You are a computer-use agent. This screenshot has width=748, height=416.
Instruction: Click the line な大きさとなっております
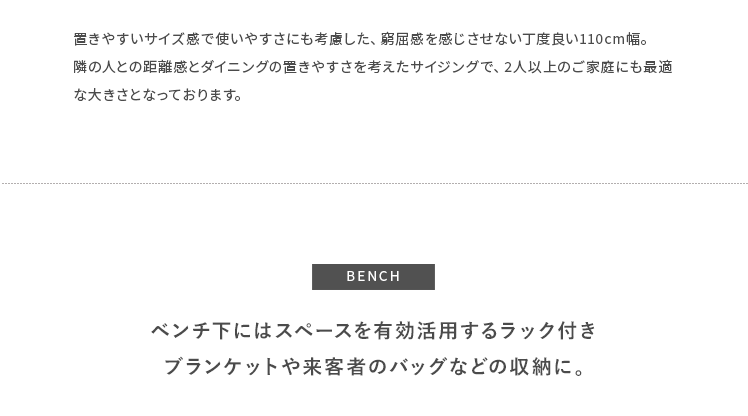pyautogui.click(x=158, y=96)
